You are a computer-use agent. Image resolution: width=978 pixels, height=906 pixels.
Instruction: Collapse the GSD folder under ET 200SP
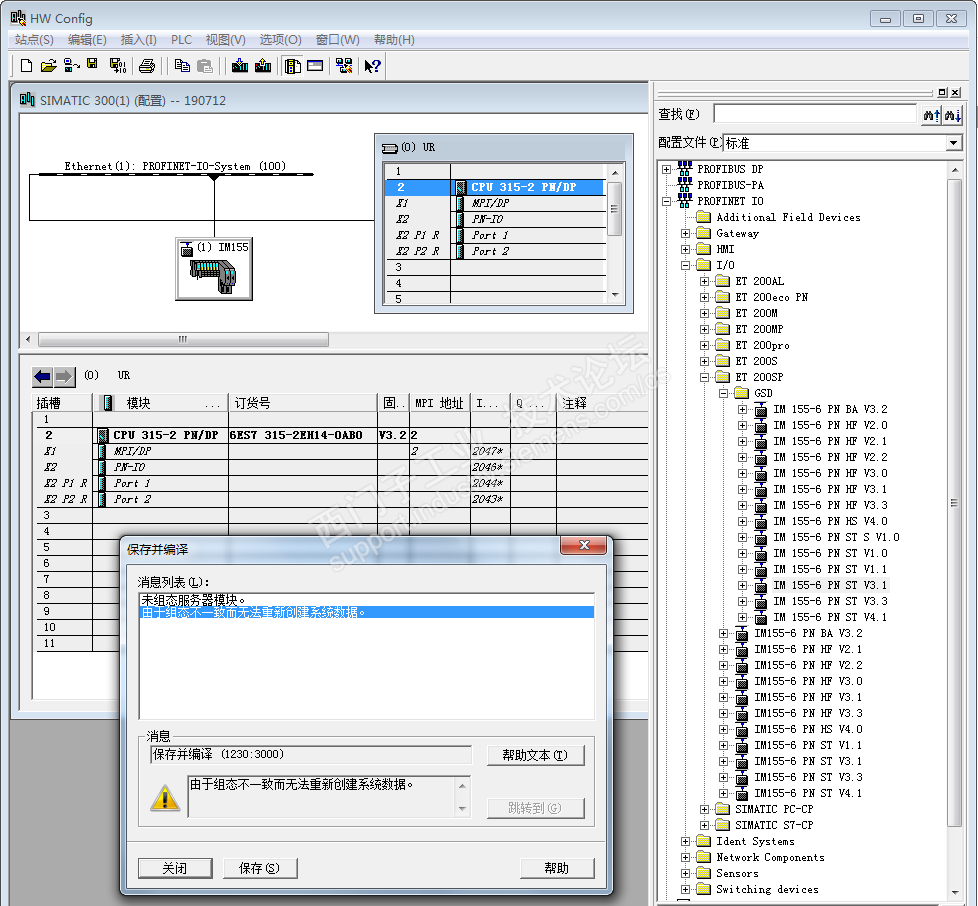click(x=724, y=393)
